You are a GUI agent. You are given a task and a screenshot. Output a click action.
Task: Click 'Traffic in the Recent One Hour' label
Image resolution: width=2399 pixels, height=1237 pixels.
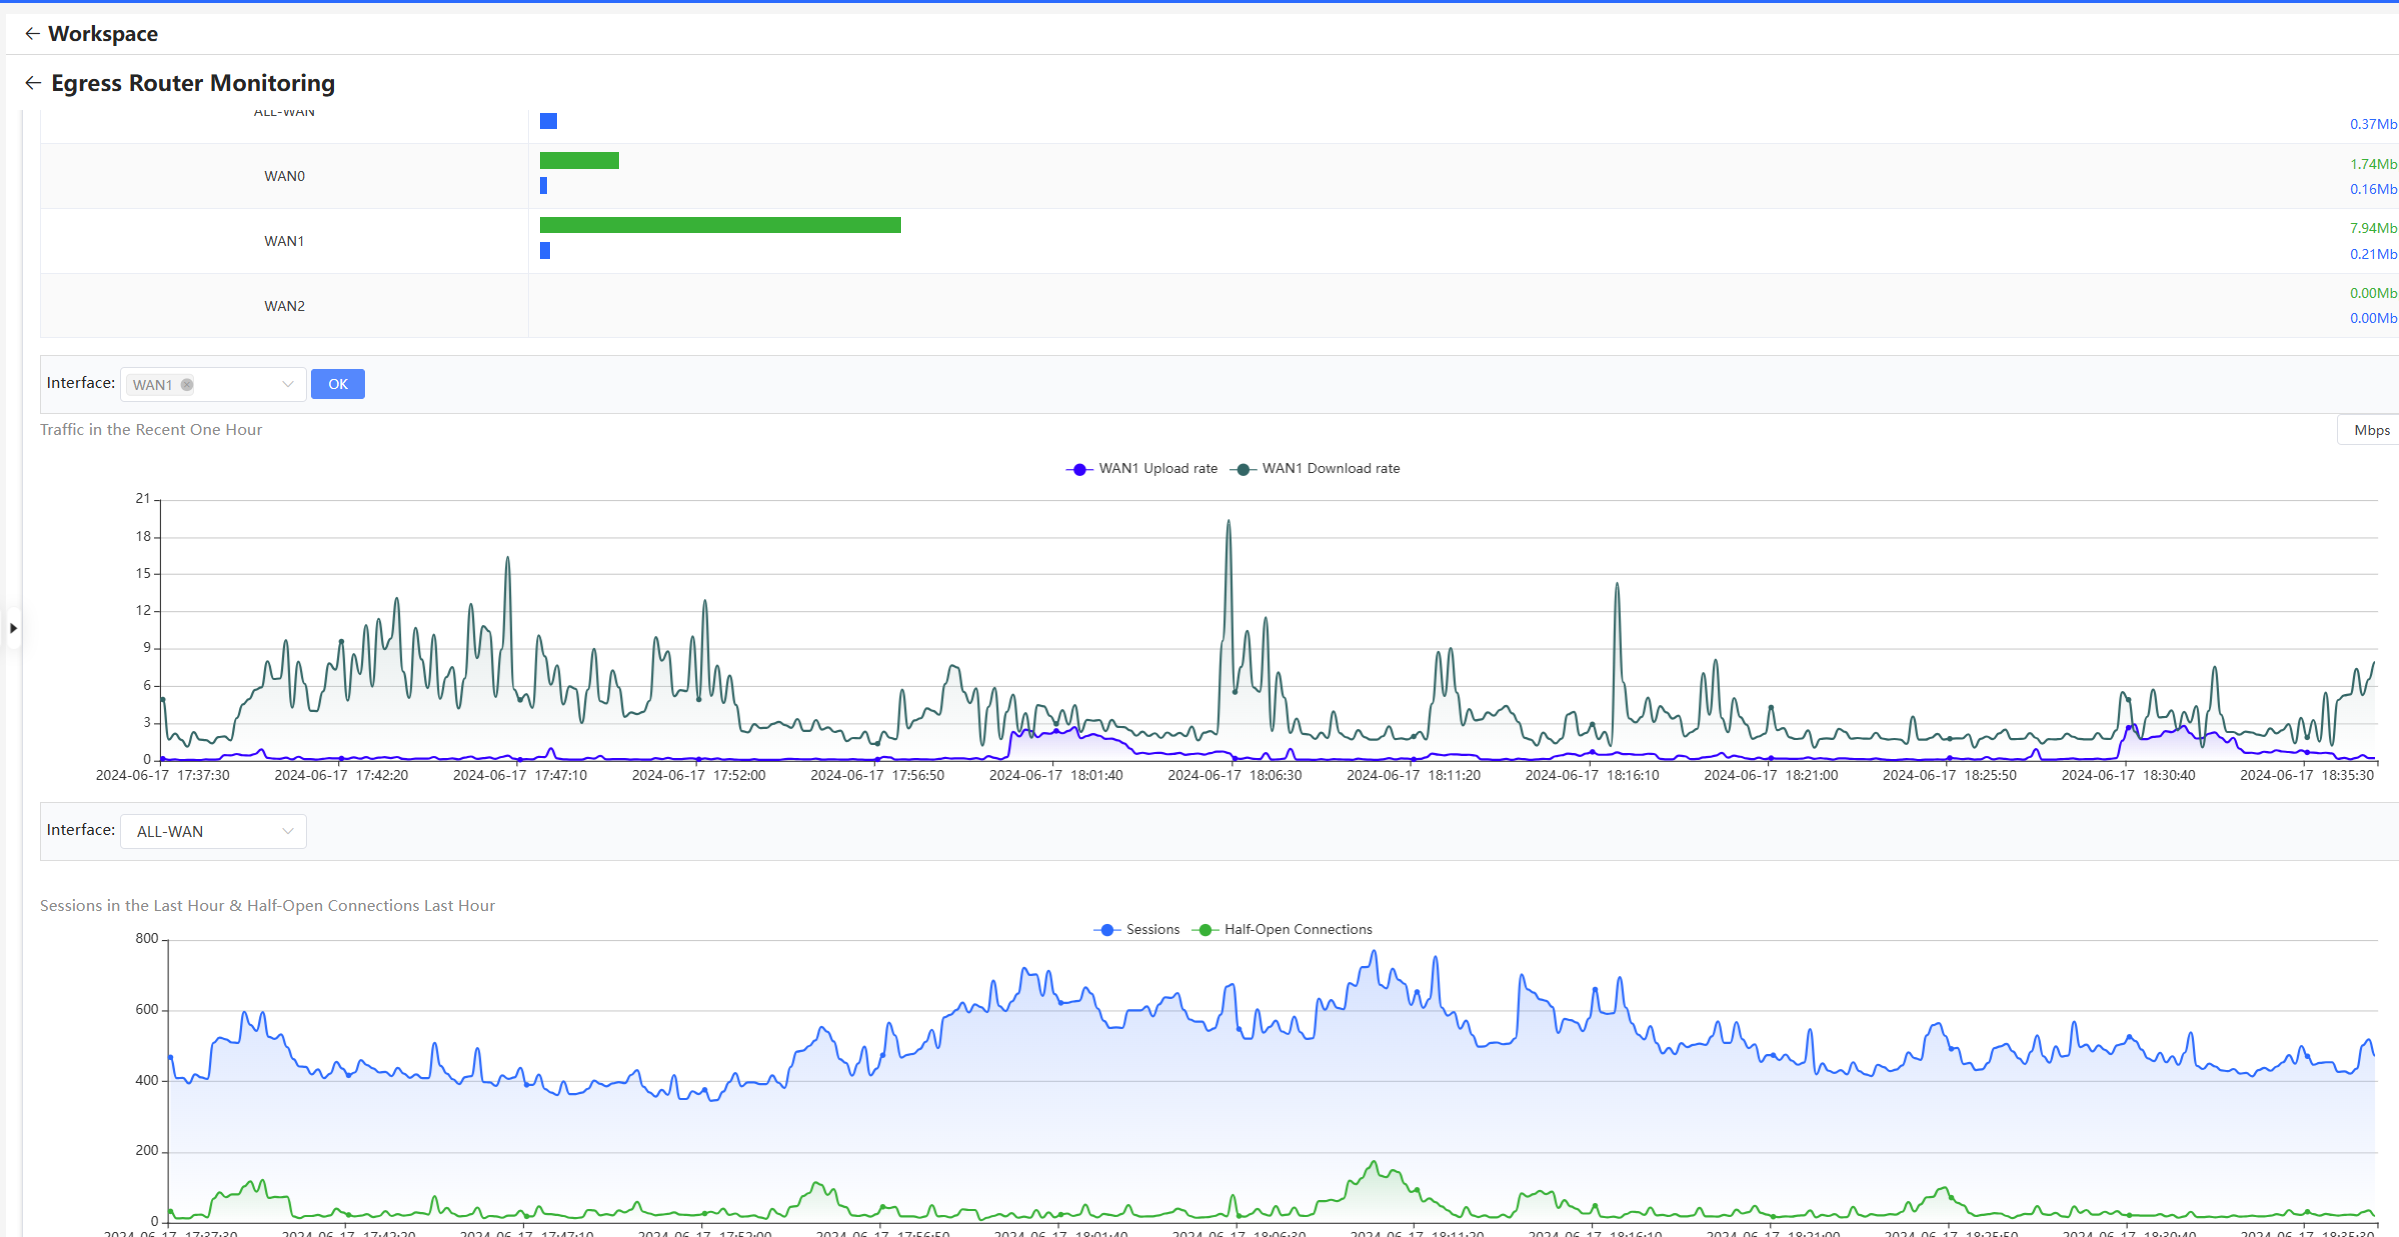click(x=151, y=429)
